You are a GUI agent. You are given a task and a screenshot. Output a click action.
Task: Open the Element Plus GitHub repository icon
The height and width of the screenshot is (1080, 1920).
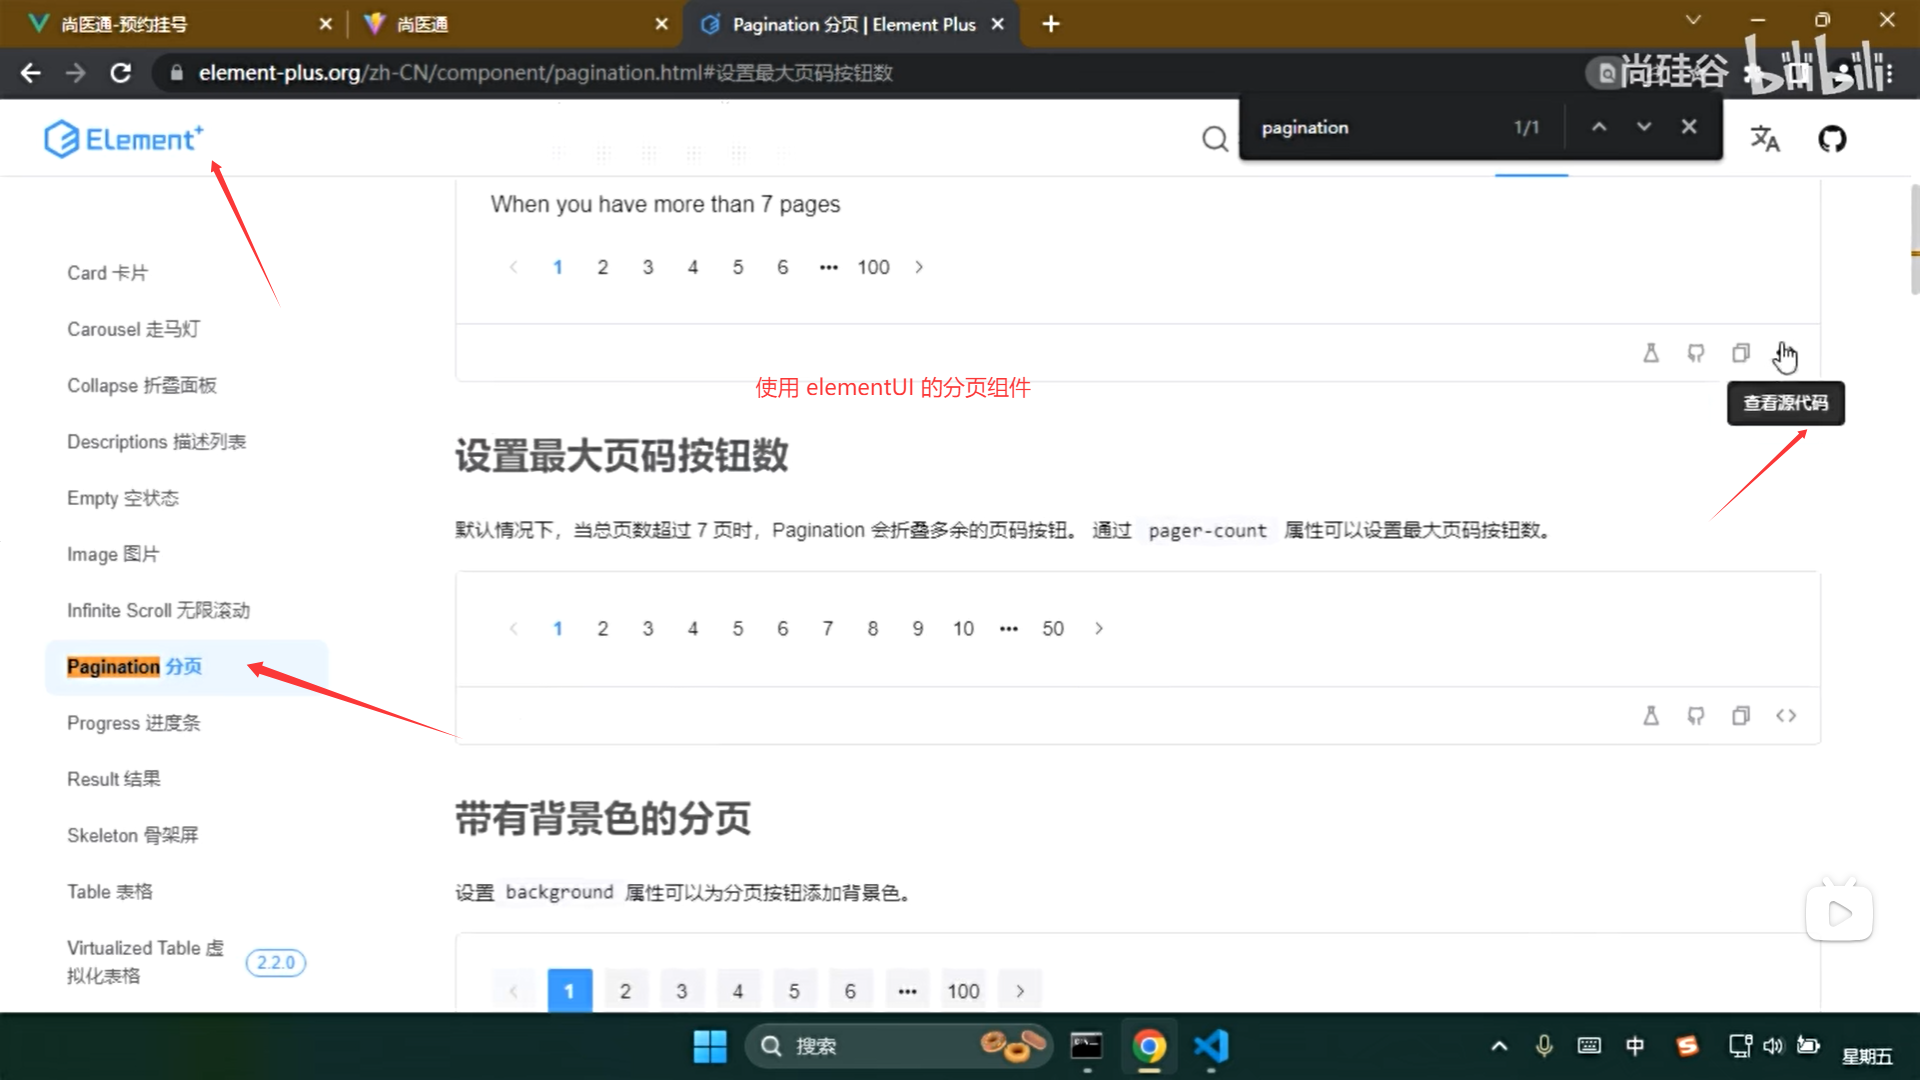[1832, 139]
